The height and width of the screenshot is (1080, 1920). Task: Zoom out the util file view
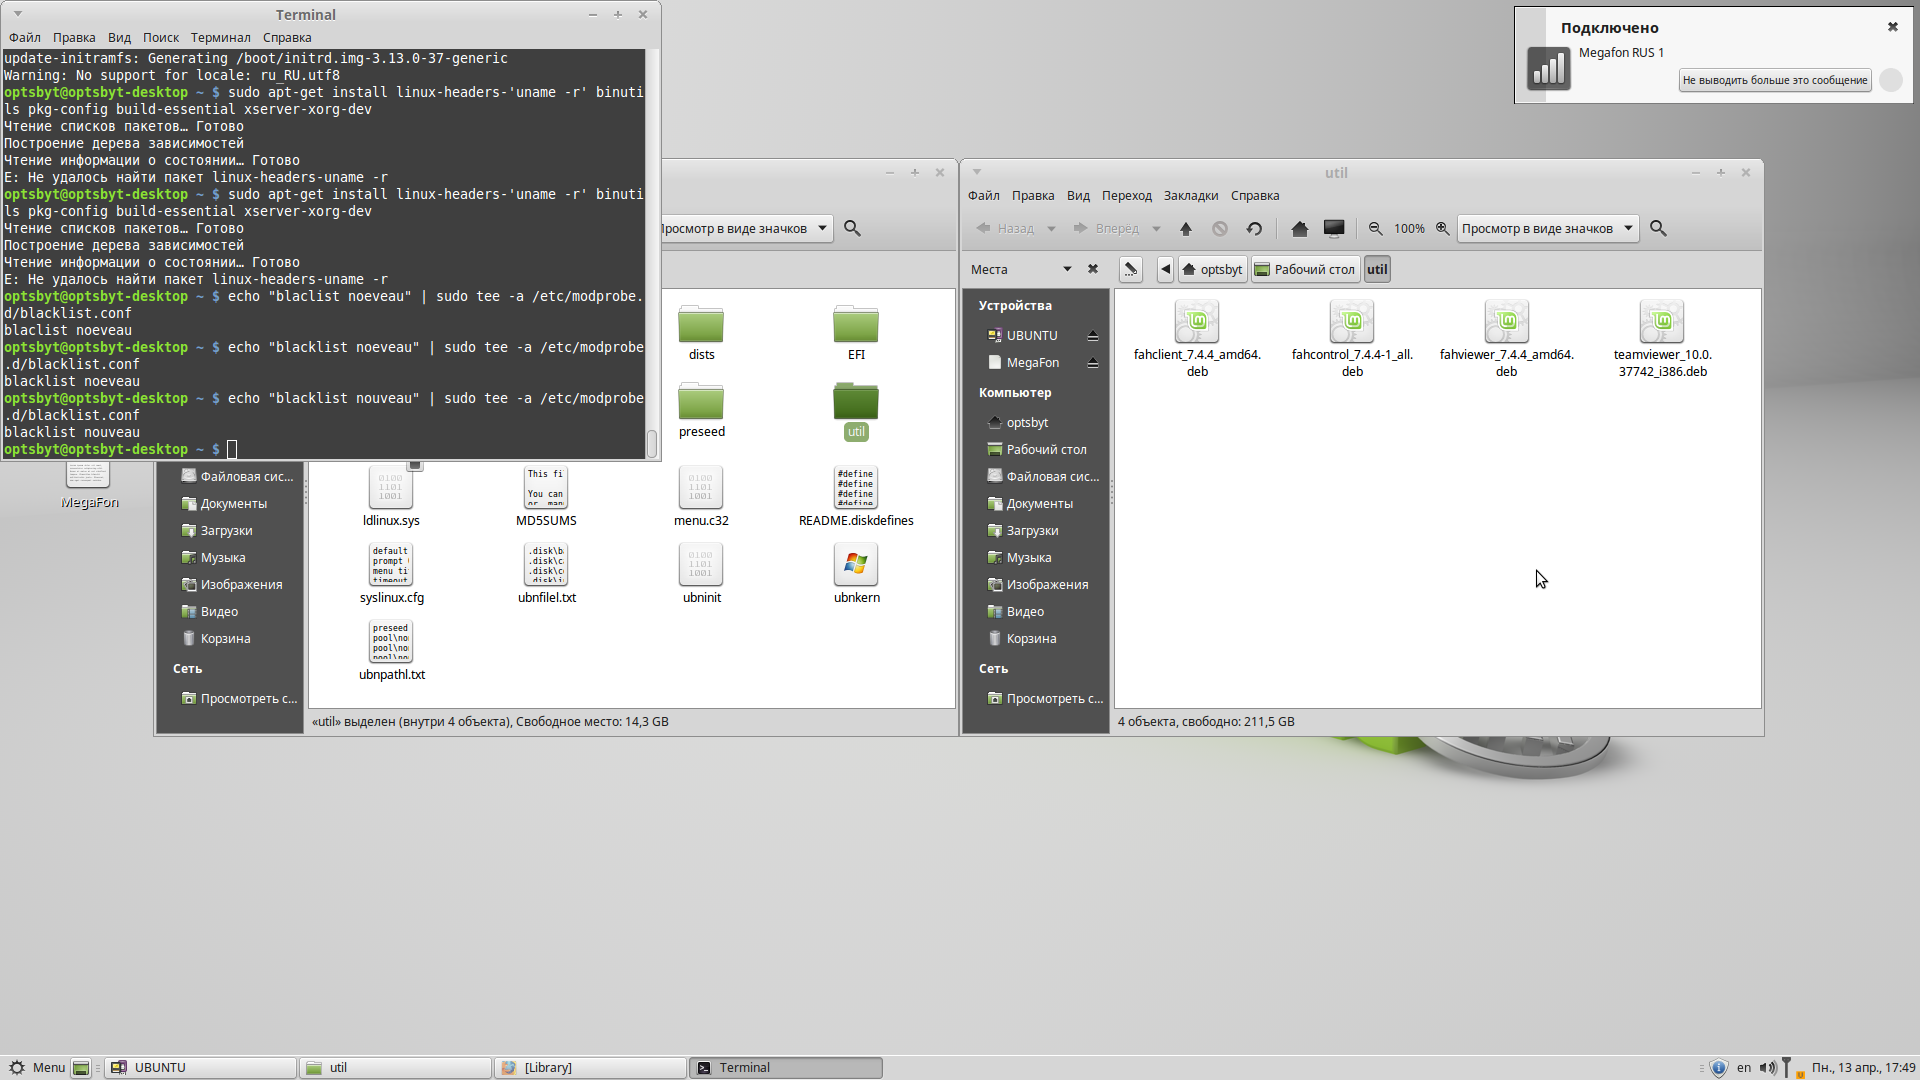click(1375, 229)
